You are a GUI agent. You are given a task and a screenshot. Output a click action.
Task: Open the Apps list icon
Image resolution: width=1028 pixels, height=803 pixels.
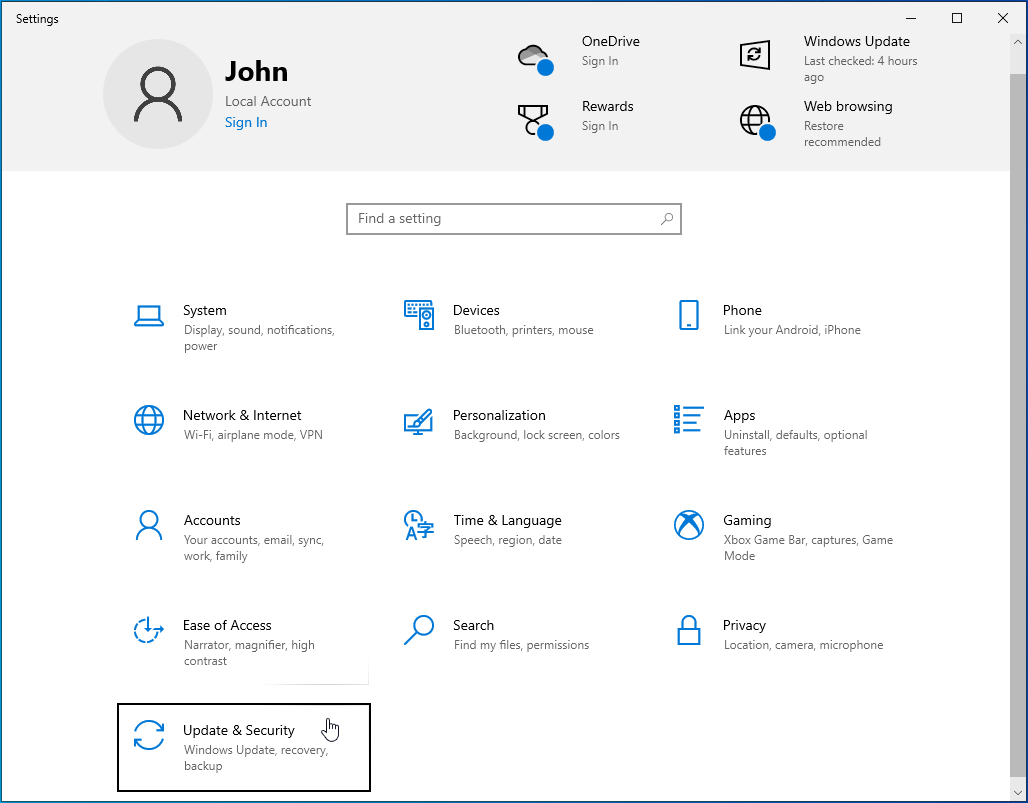[x=689, y=420]
